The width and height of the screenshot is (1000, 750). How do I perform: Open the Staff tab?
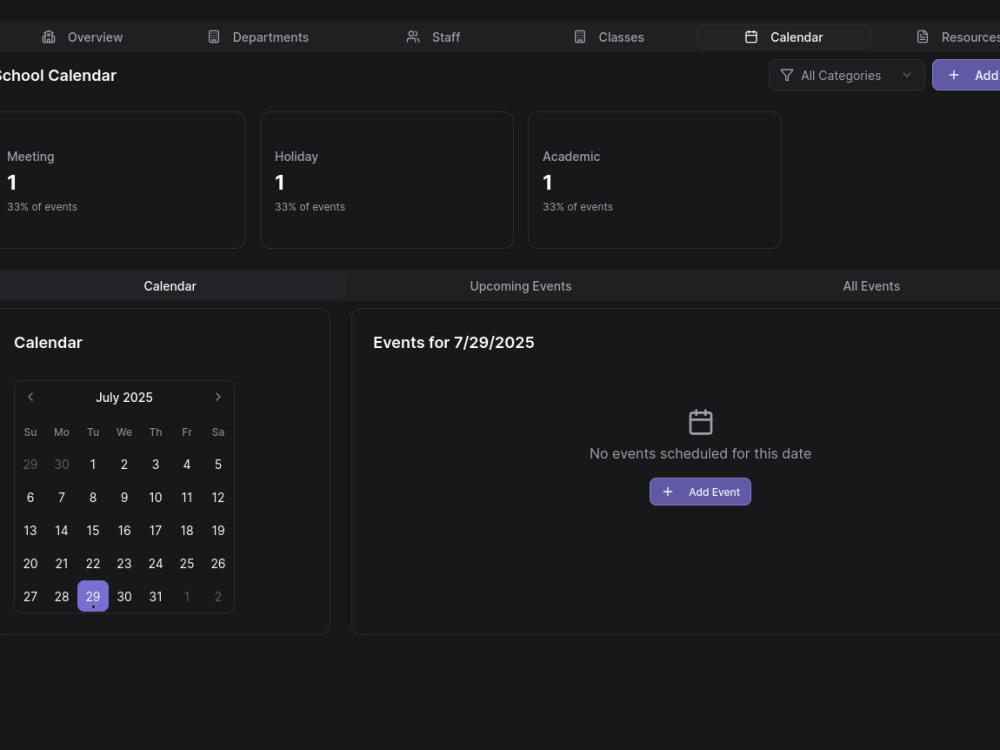[x=433, y=37]
